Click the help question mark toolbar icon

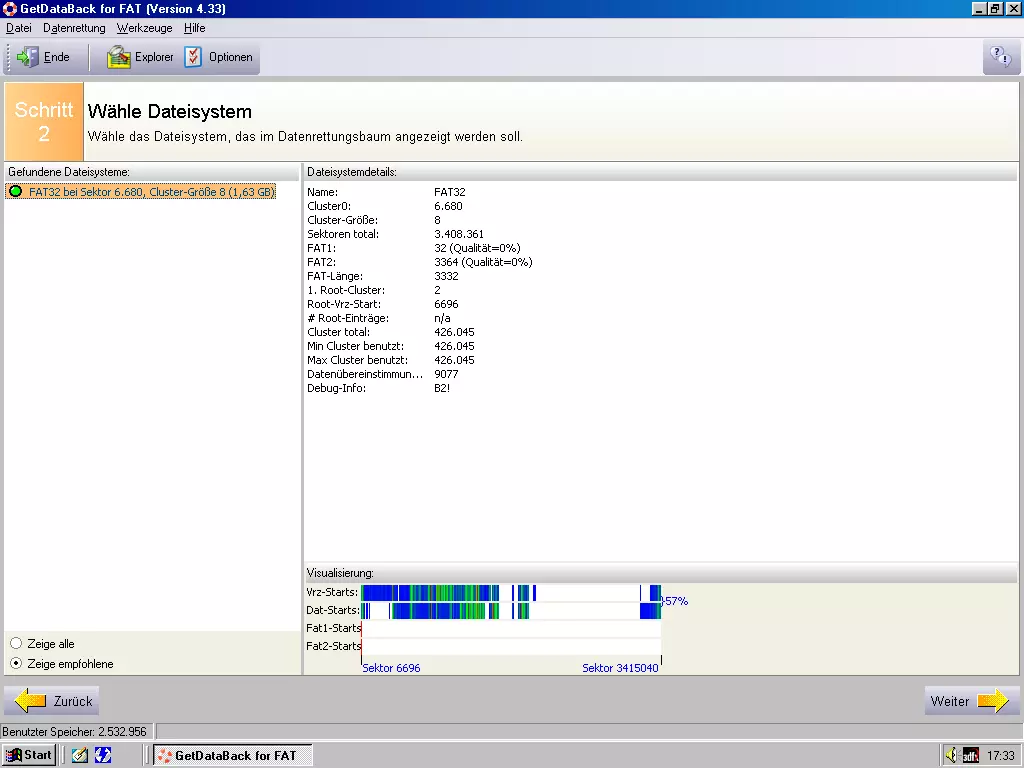click(1000, 57)
